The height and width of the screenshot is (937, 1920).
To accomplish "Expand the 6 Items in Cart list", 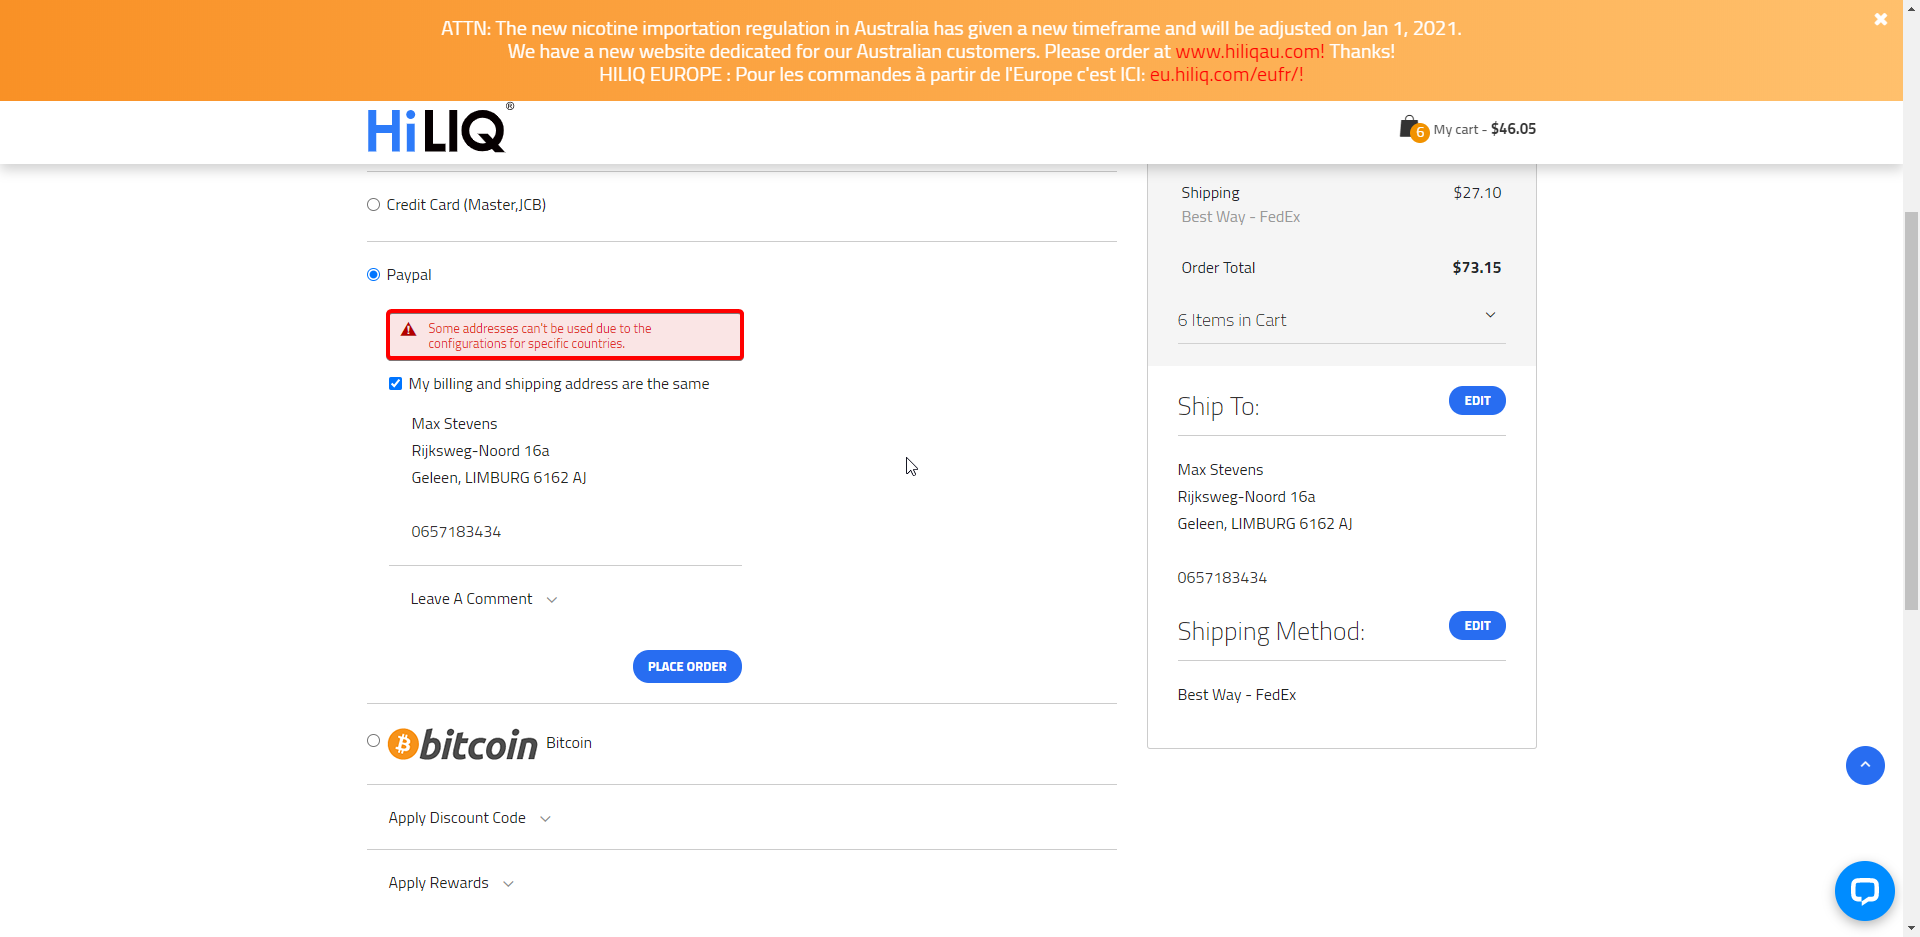I will click(1340, 320).
